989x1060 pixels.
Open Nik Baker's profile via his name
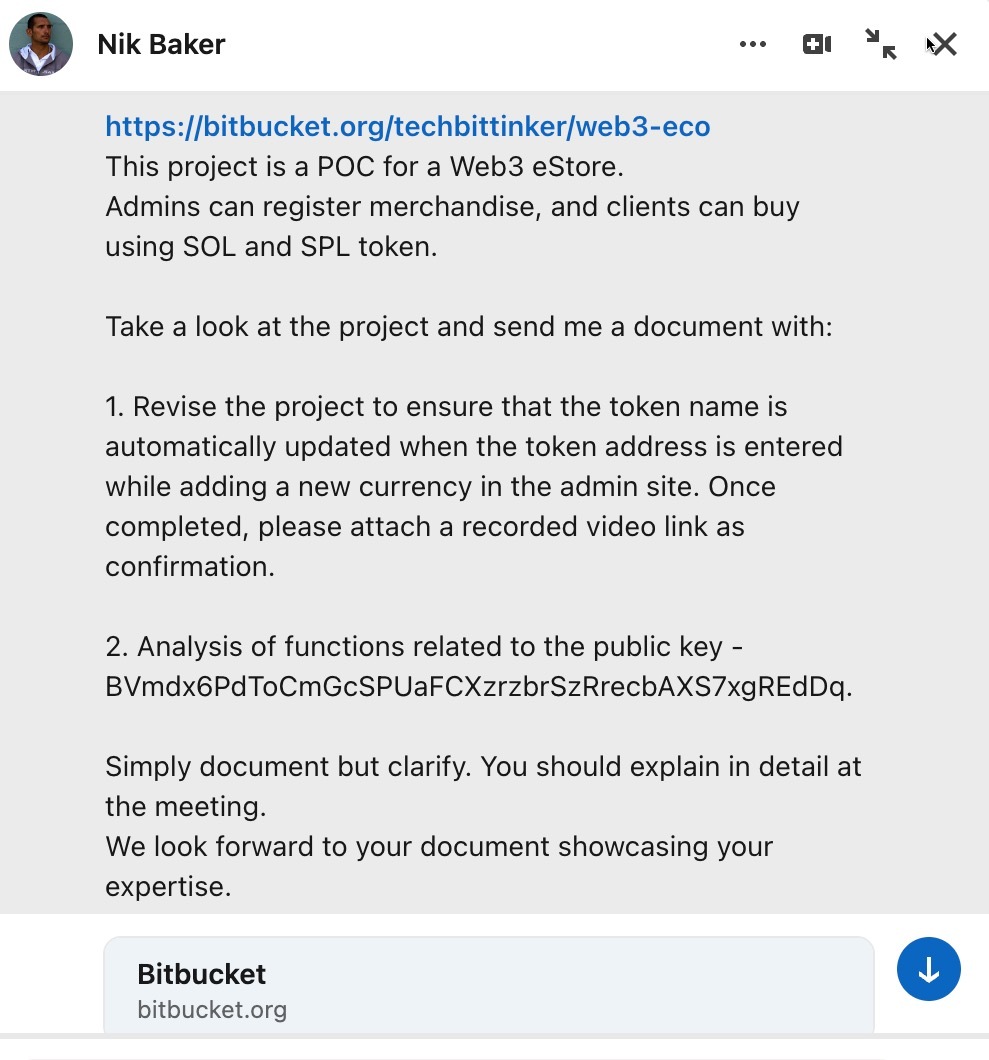(x=161, y=44)
